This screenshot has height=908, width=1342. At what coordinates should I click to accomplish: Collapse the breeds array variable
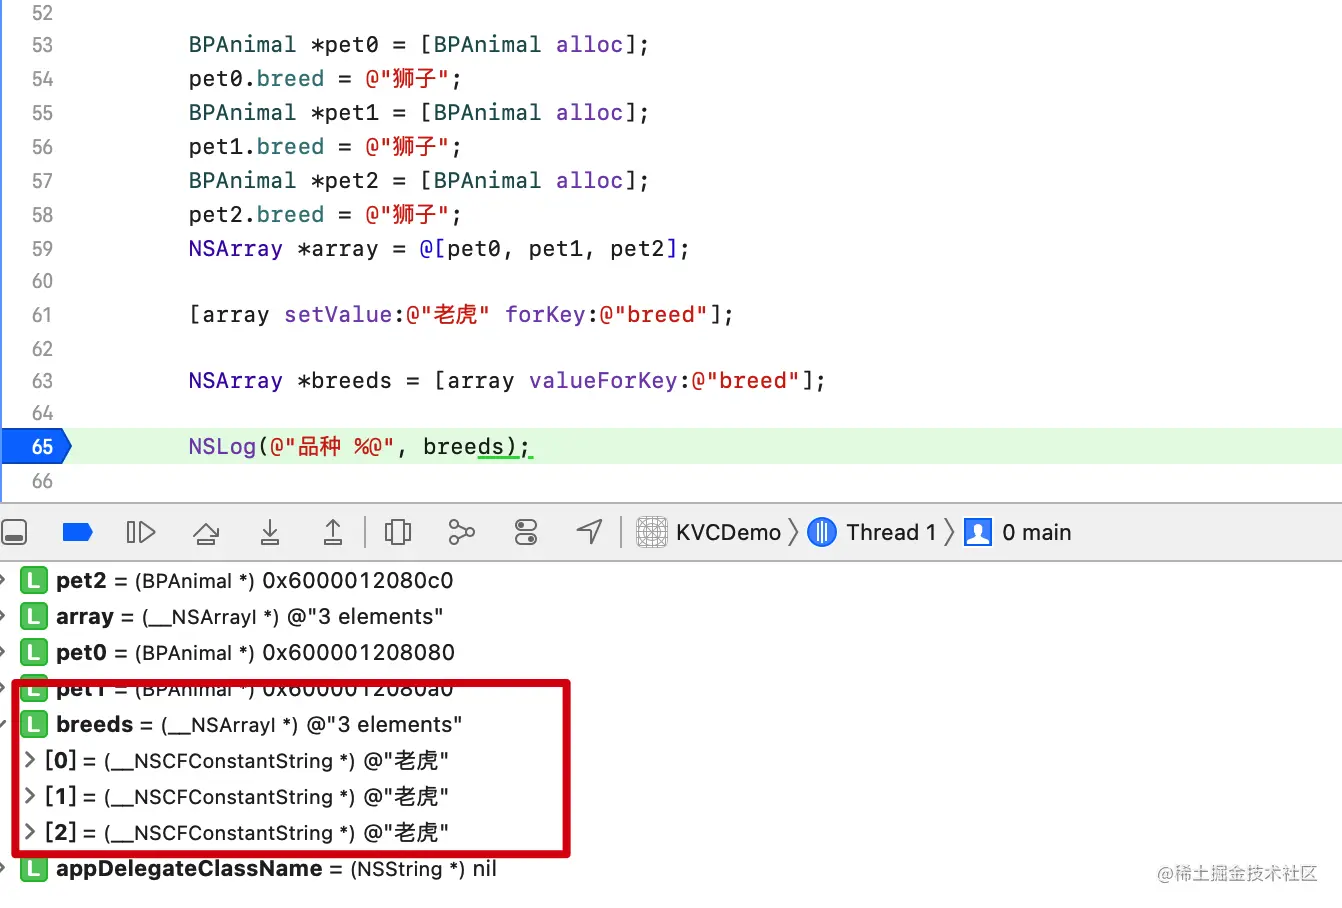click(12, 724)
